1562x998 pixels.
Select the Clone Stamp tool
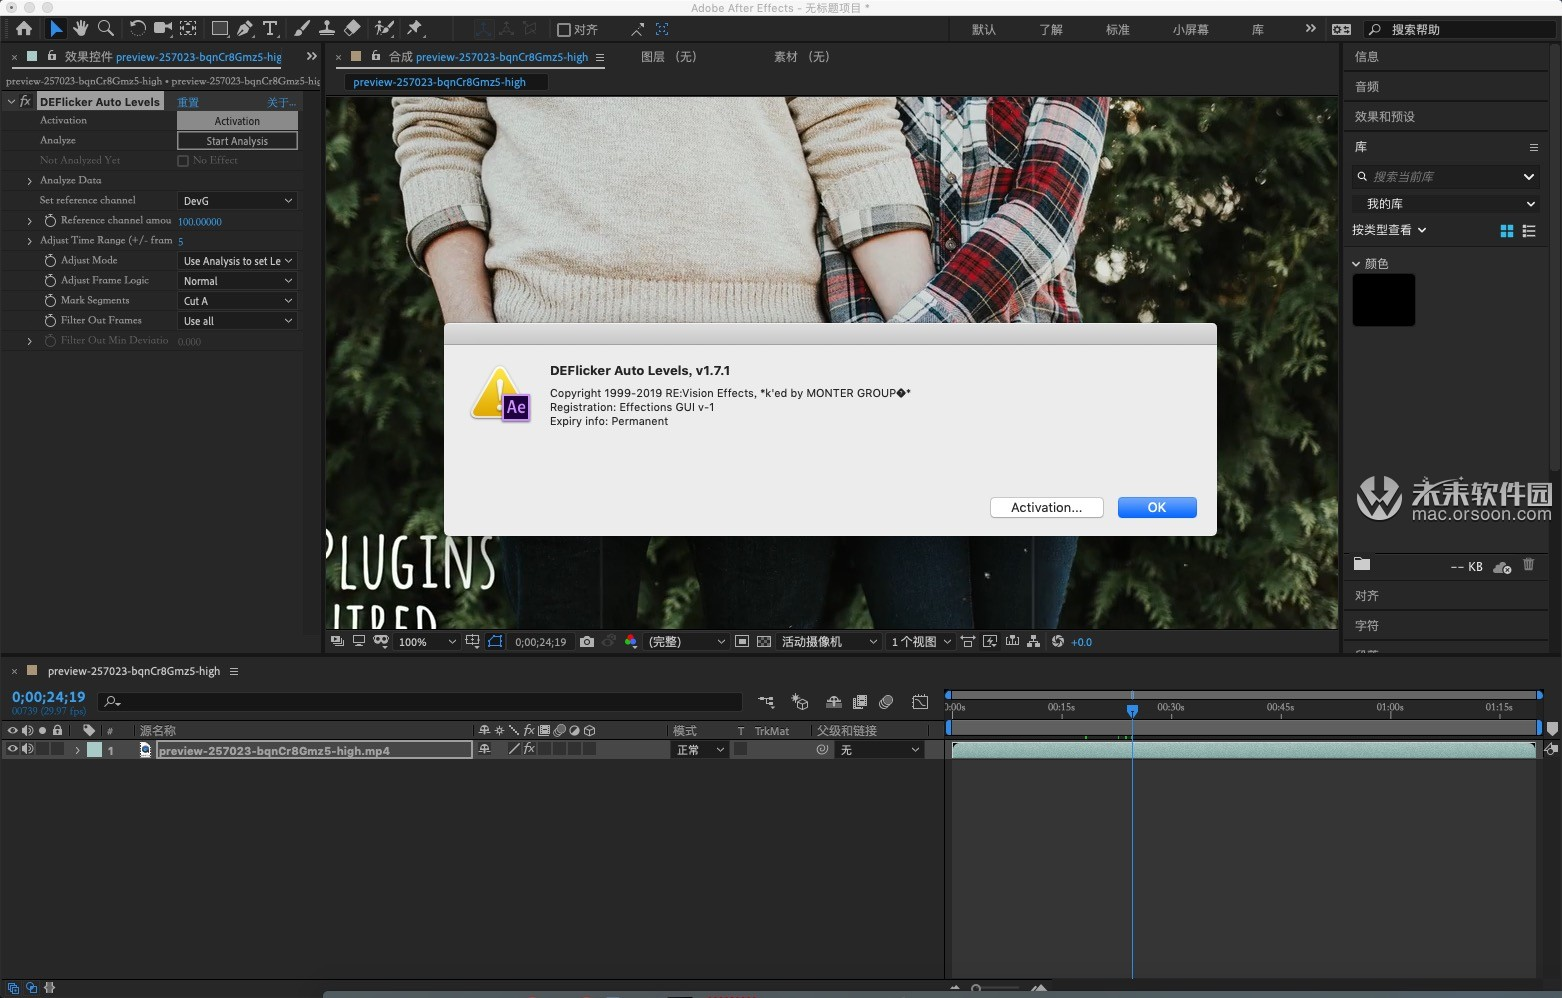tap(327, 29)
